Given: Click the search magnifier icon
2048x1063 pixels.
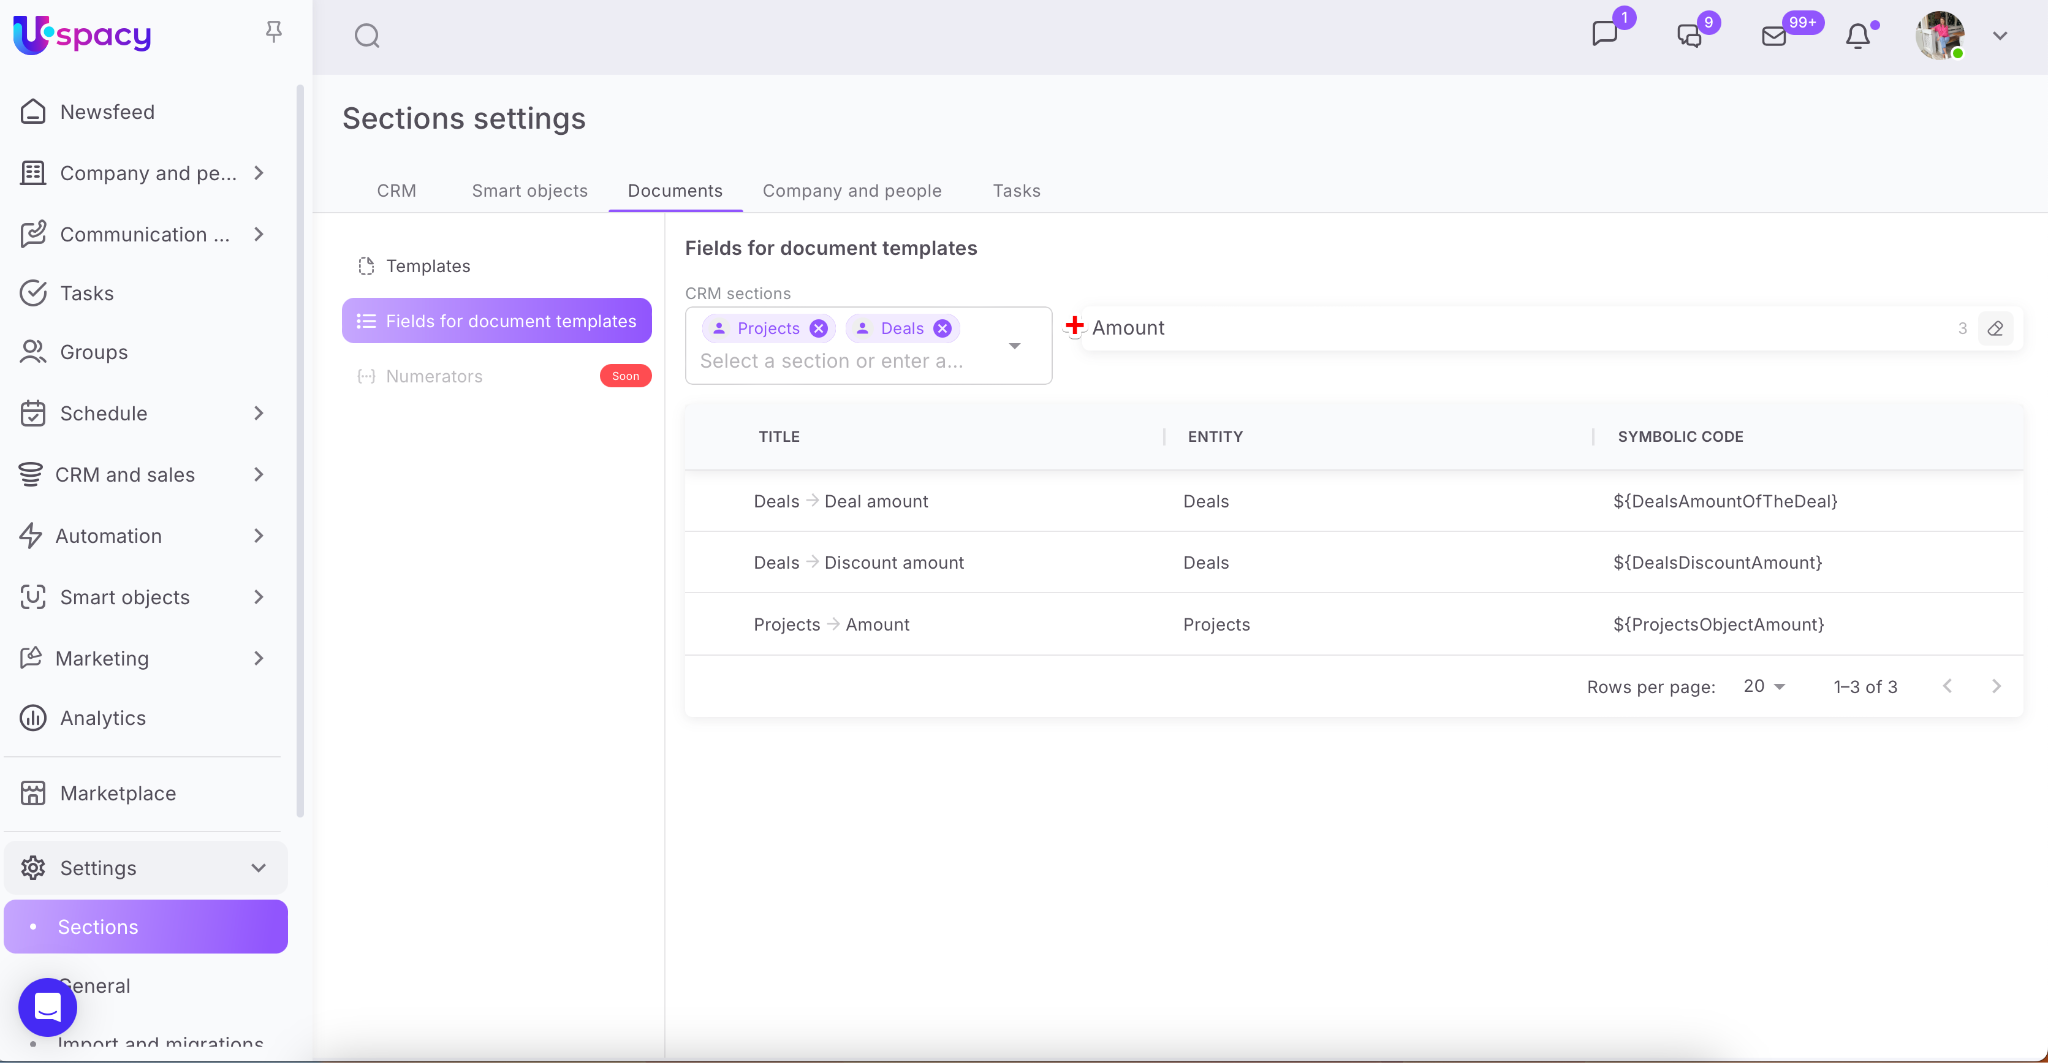Looking at the screenshot, I should (x=367, y=36).
